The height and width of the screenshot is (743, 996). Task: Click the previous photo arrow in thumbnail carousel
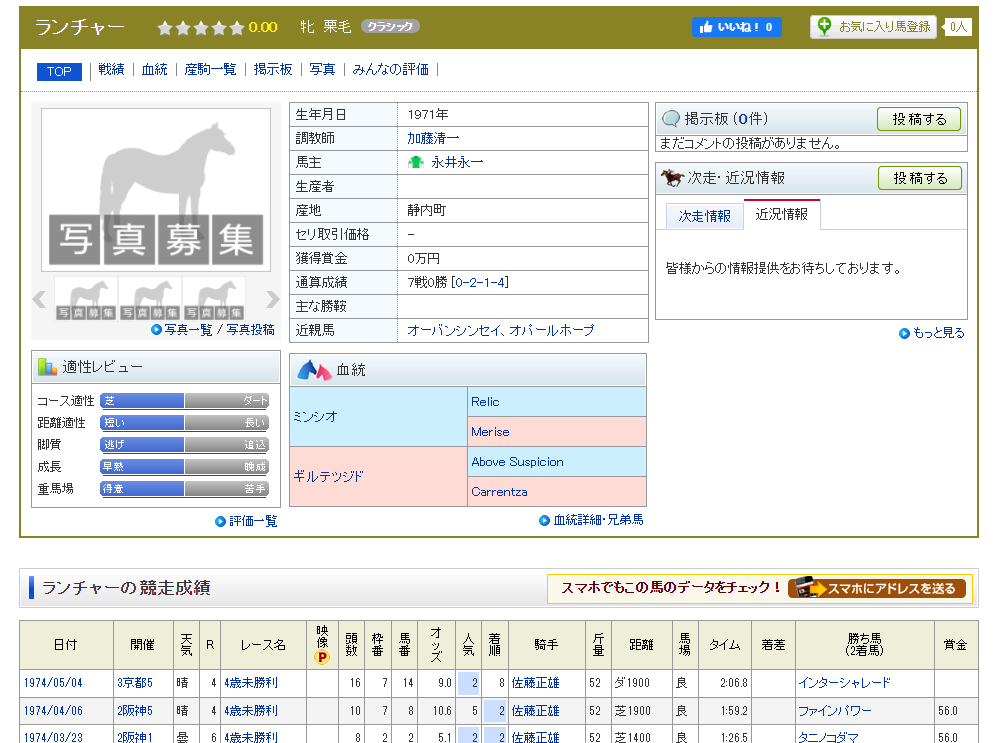point(40,299)
